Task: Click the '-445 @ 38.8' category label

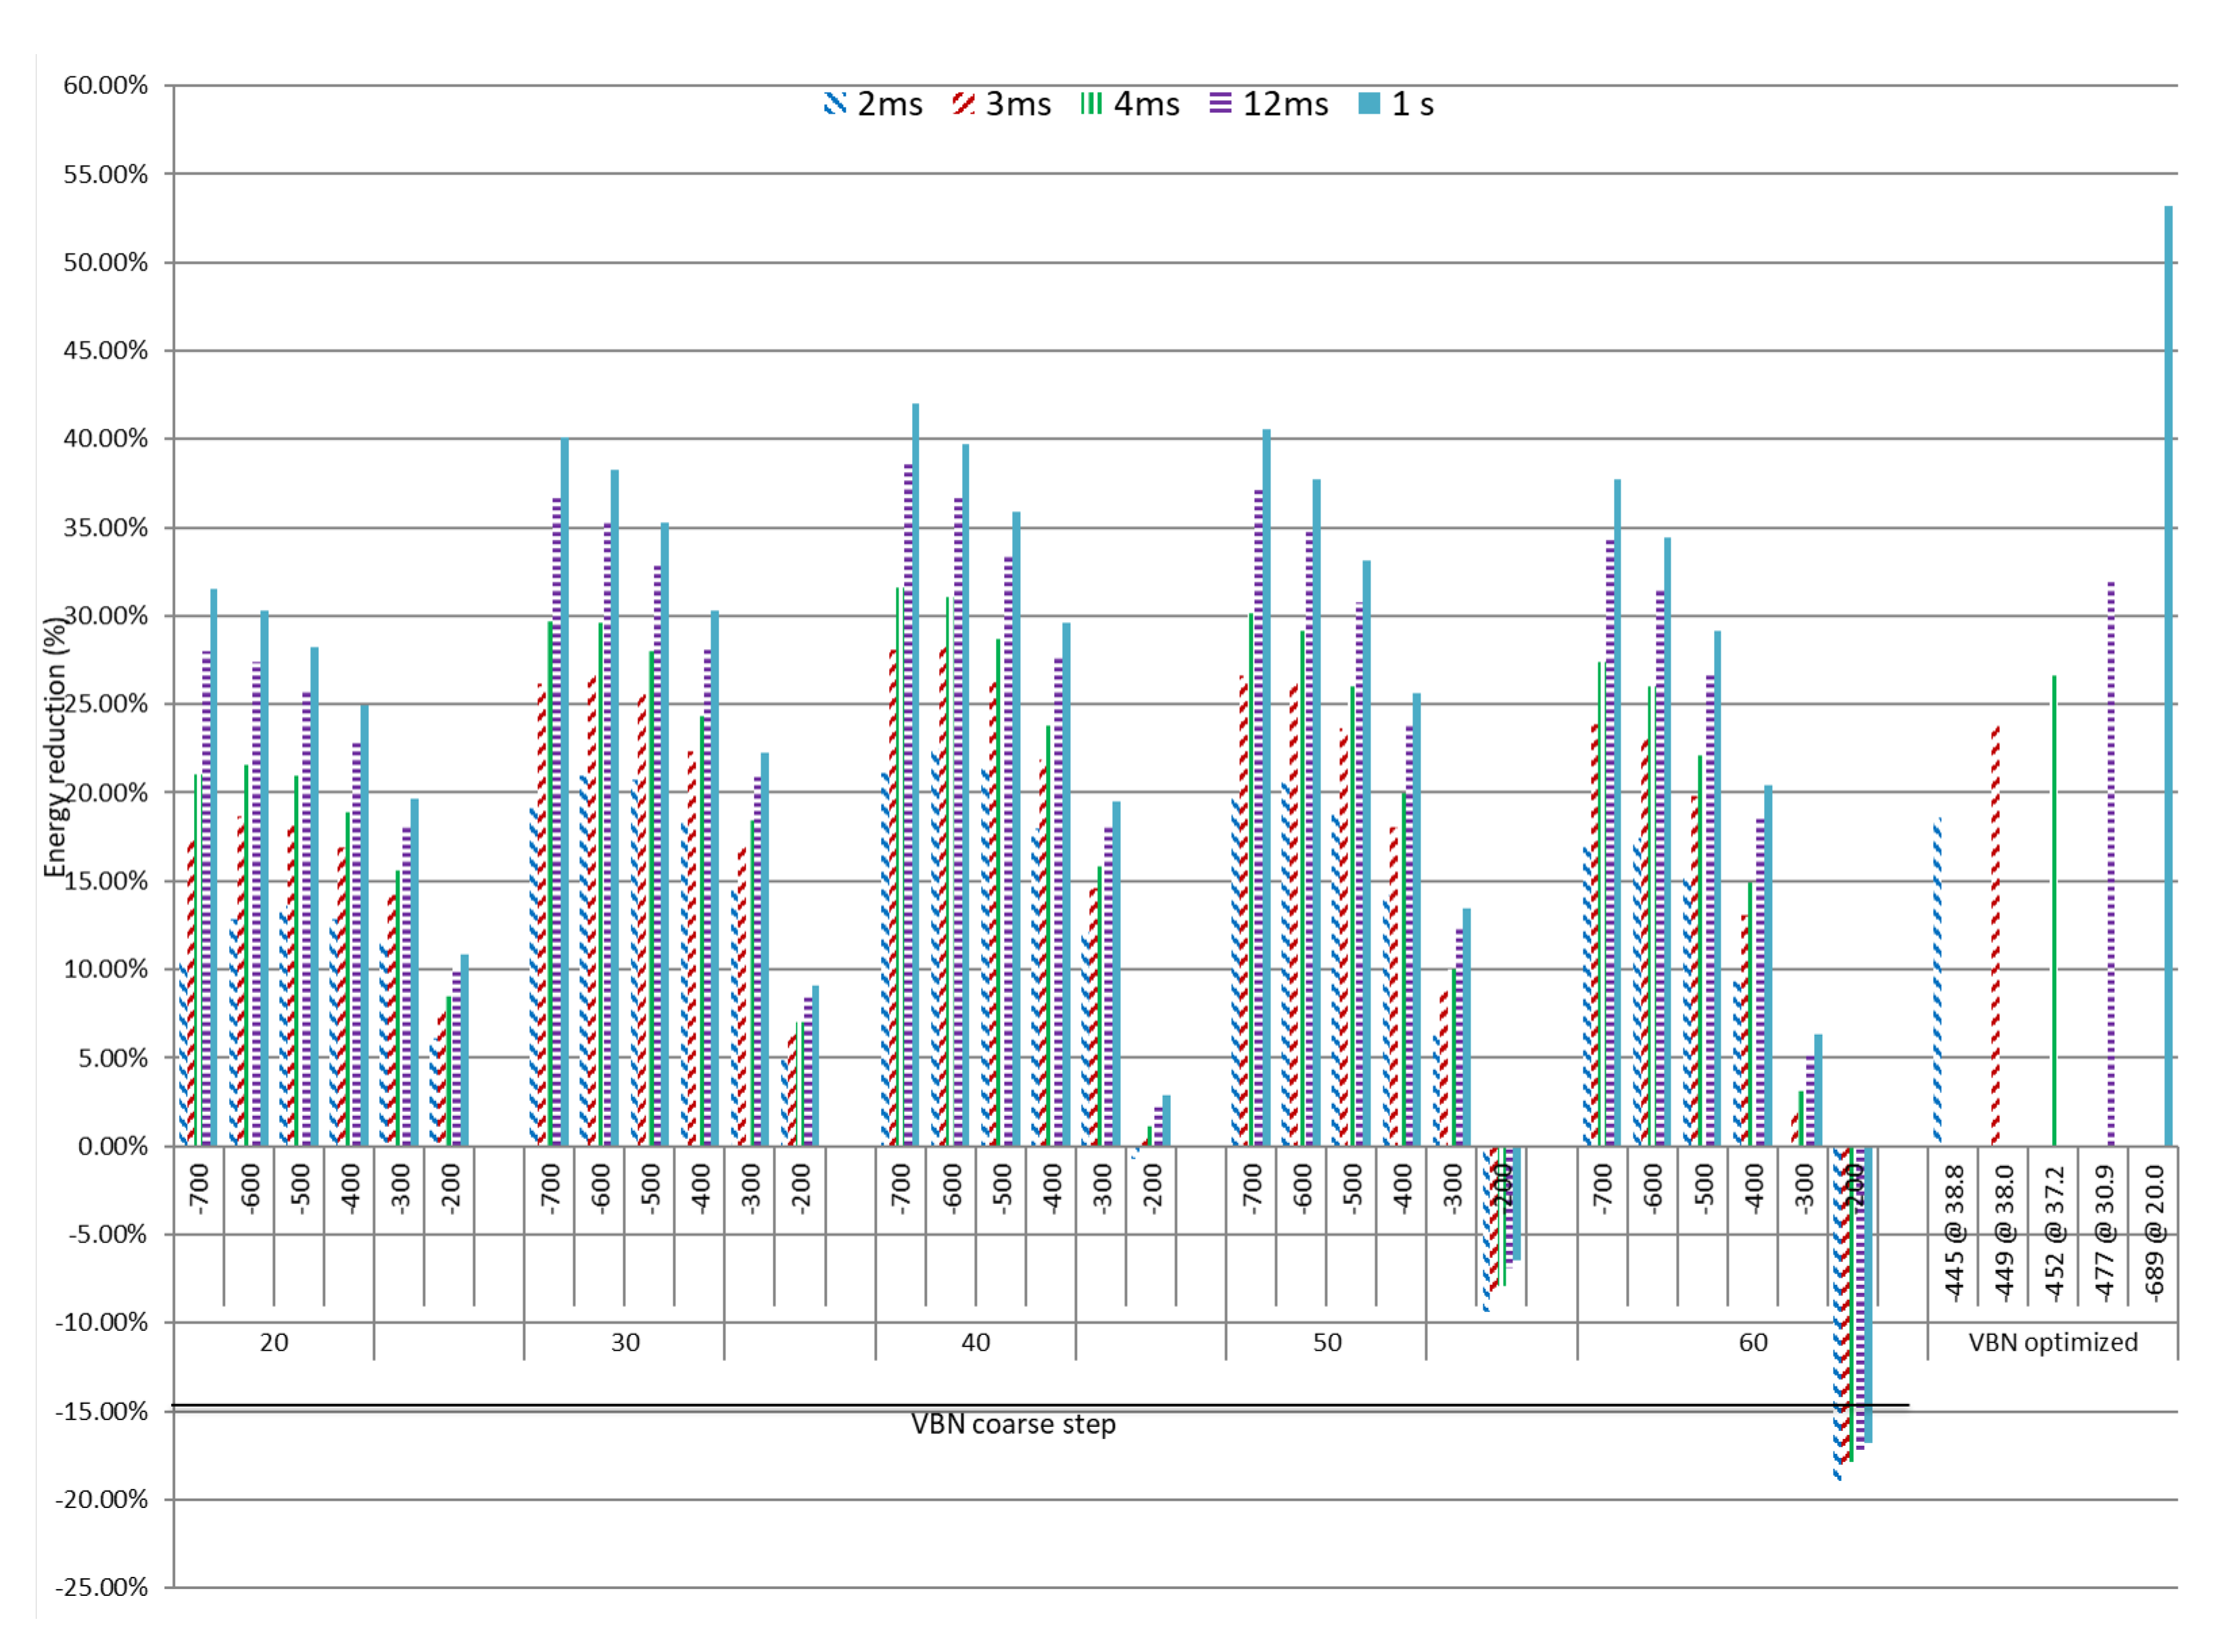Action: click(1955, 1233)
